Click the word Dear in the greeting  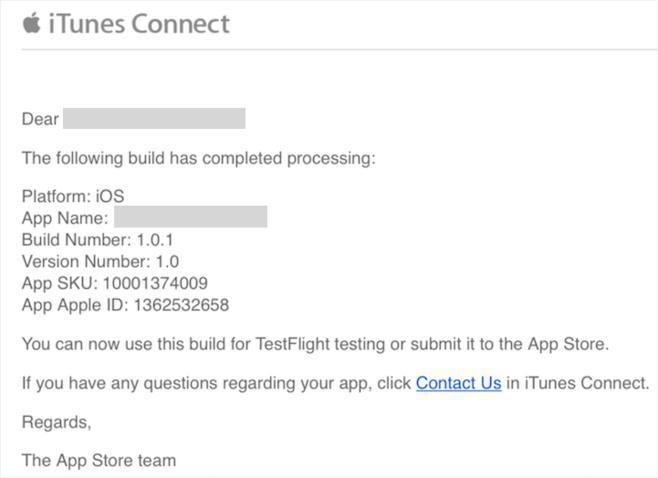tap(40, 119)
